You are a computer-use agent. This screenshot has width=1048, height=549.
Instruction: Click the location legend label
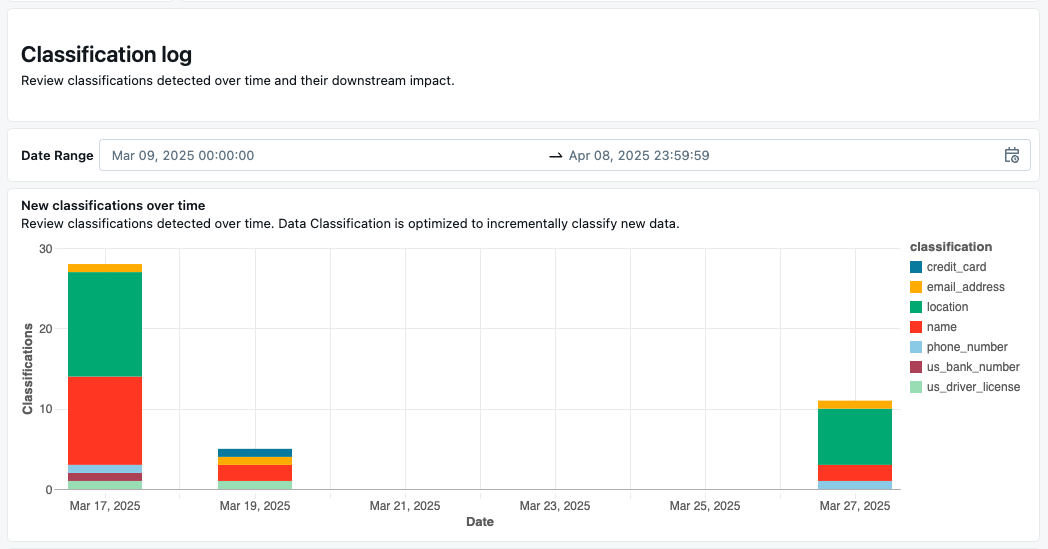[x=947, y=307]
